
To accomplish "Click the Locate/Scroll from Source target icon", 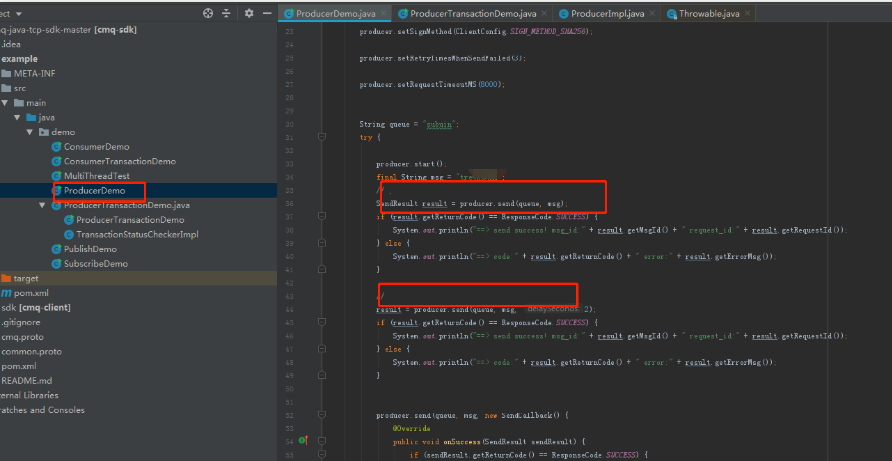I will click(x=208, y=14).
